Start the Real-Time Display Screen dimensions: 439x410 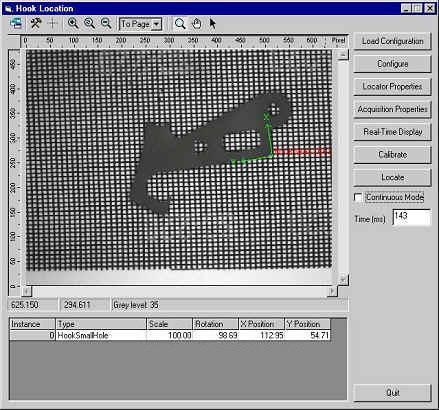click(392, 132)
